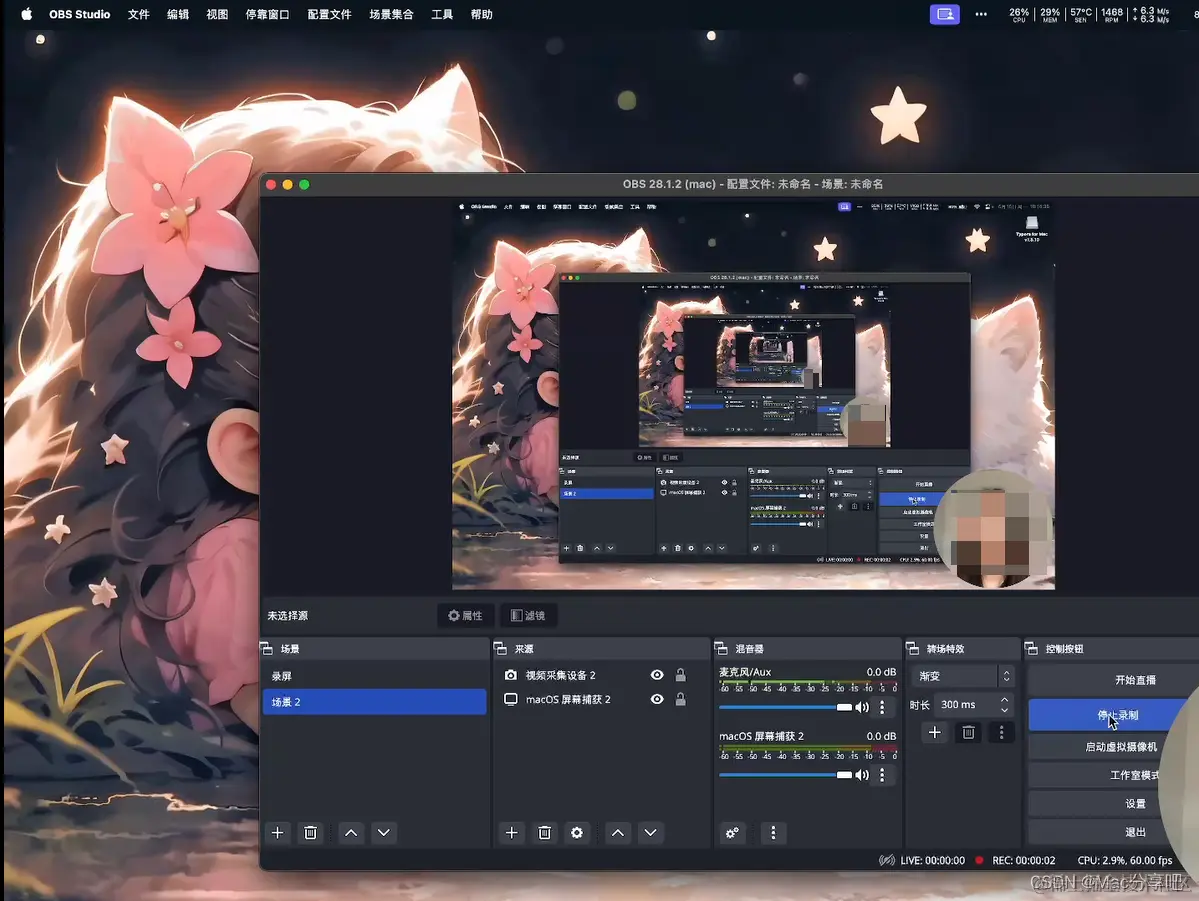The image size is (1199, 901).
Task: Open the Apple menu
Action: (x=27, y=14)
